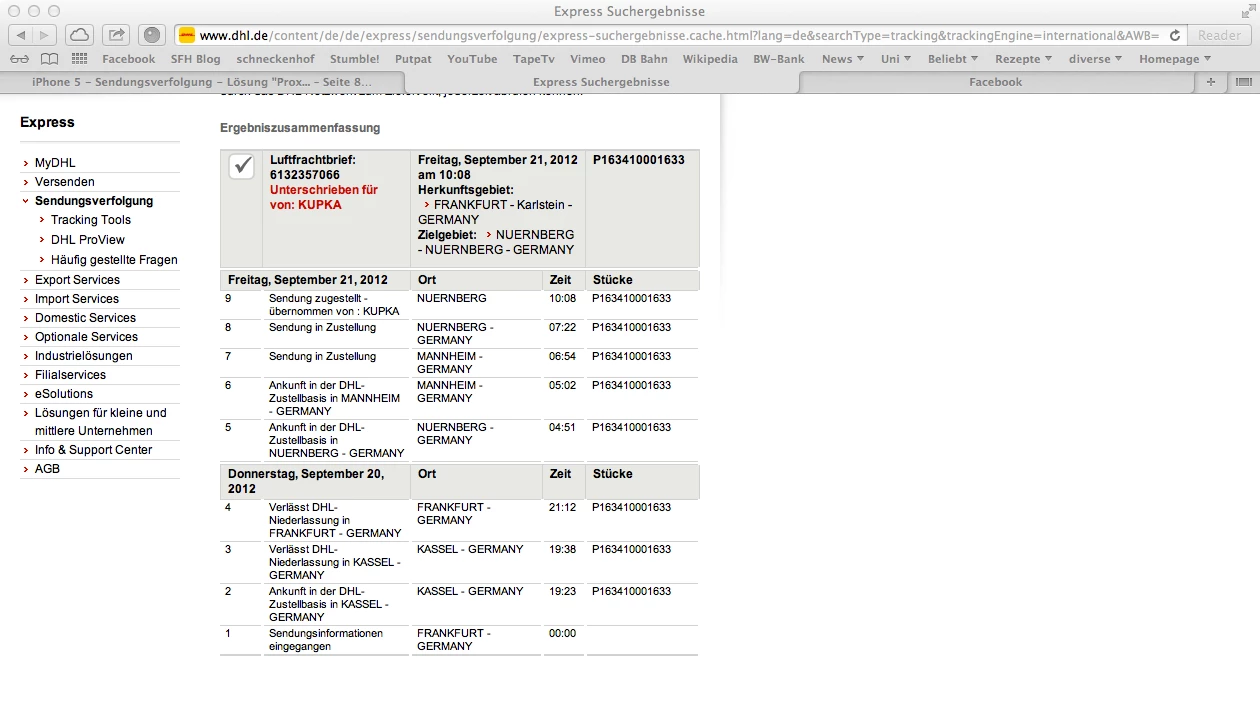Open the Putpat bookmark
Viewport: 1260px width, 721px height.
click(413, 59)
